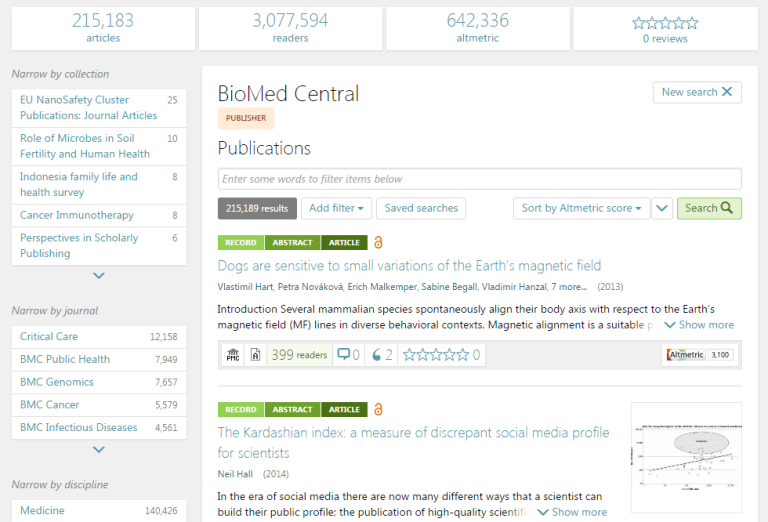This screenshot has height=522, width=768.
Task: Toggle sort direction chevron button
Action: tap(662, 208)
